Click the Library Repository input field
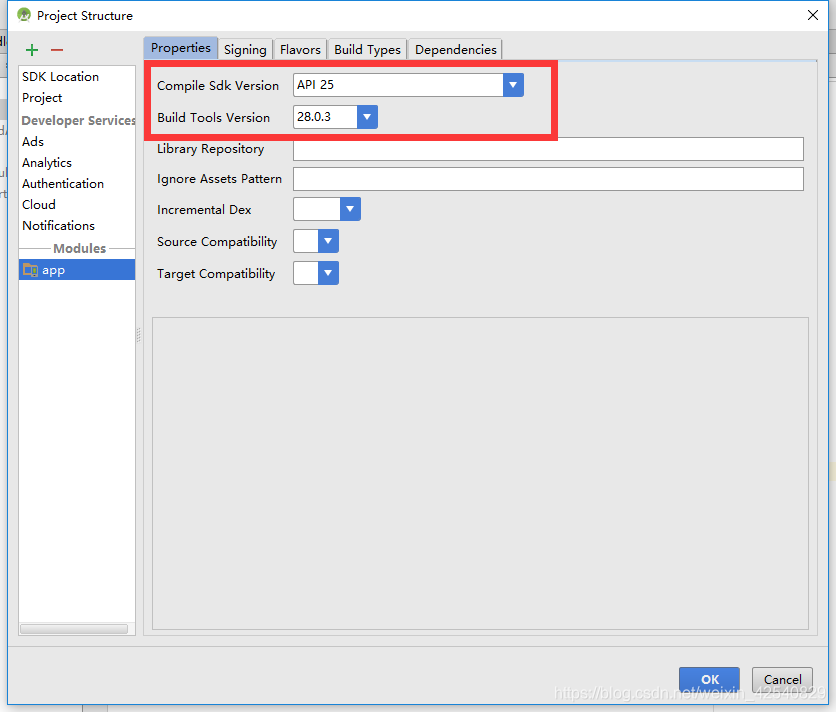 (x=548, y=149)
